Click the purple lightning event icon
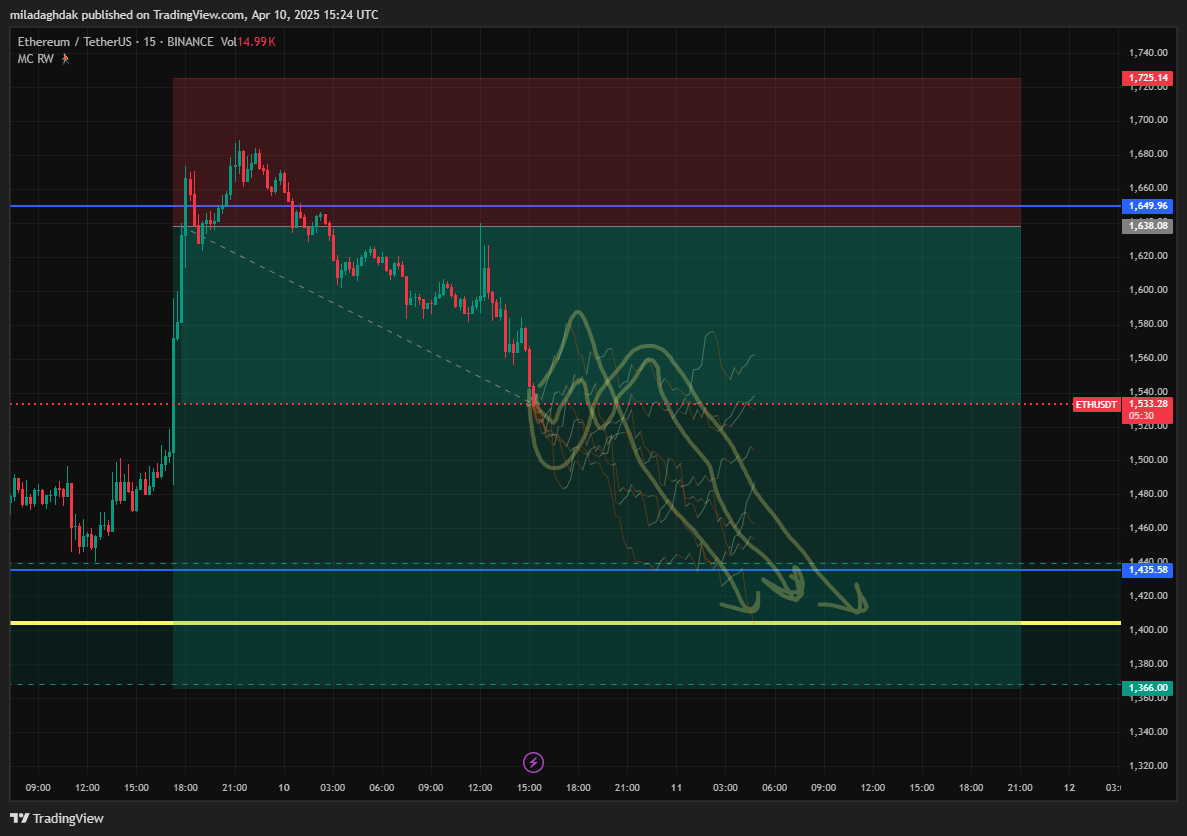The image size is (1187, 836). point(534,762)
